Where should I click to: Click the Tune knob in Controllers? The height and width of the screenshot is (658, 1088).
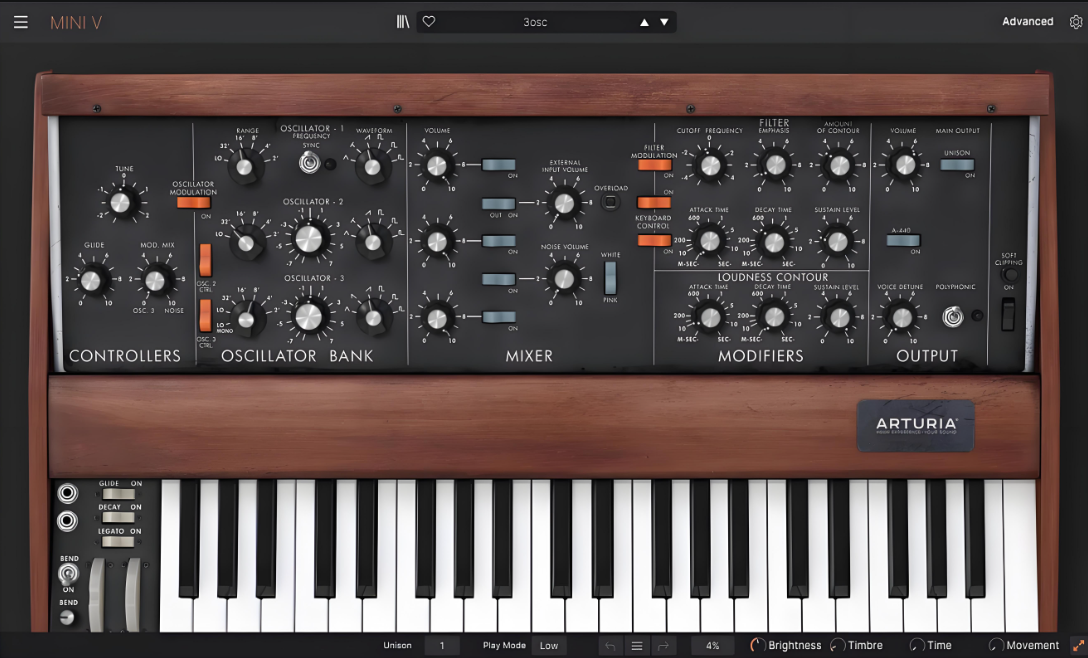click(121, 203)
